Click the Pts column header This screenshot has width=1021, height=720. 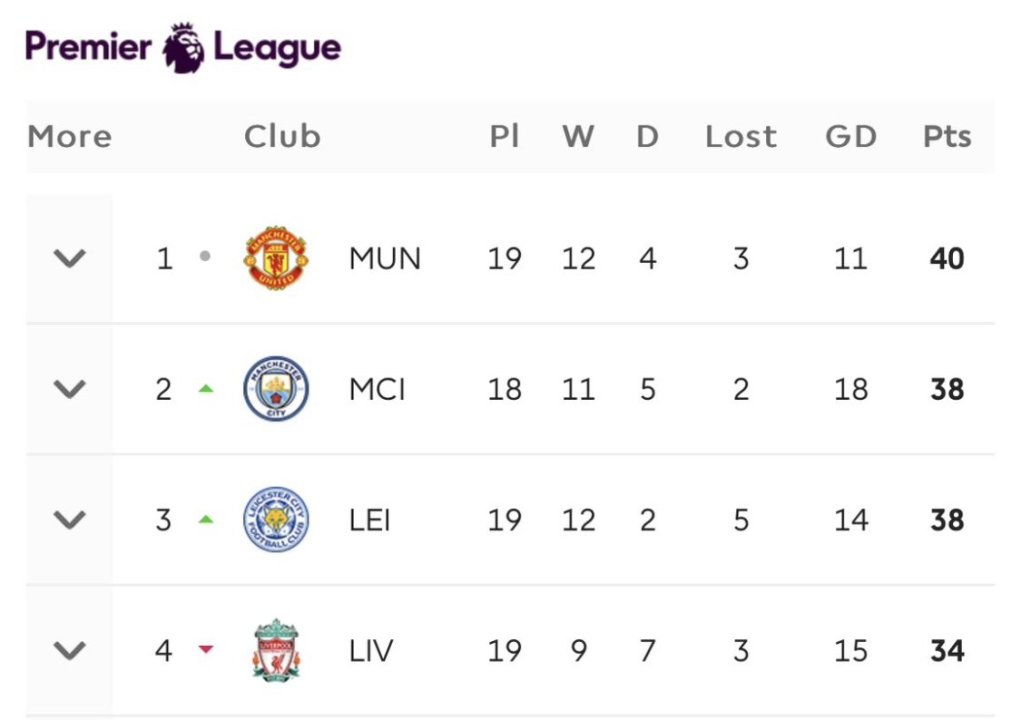click(x=946, y=136)
